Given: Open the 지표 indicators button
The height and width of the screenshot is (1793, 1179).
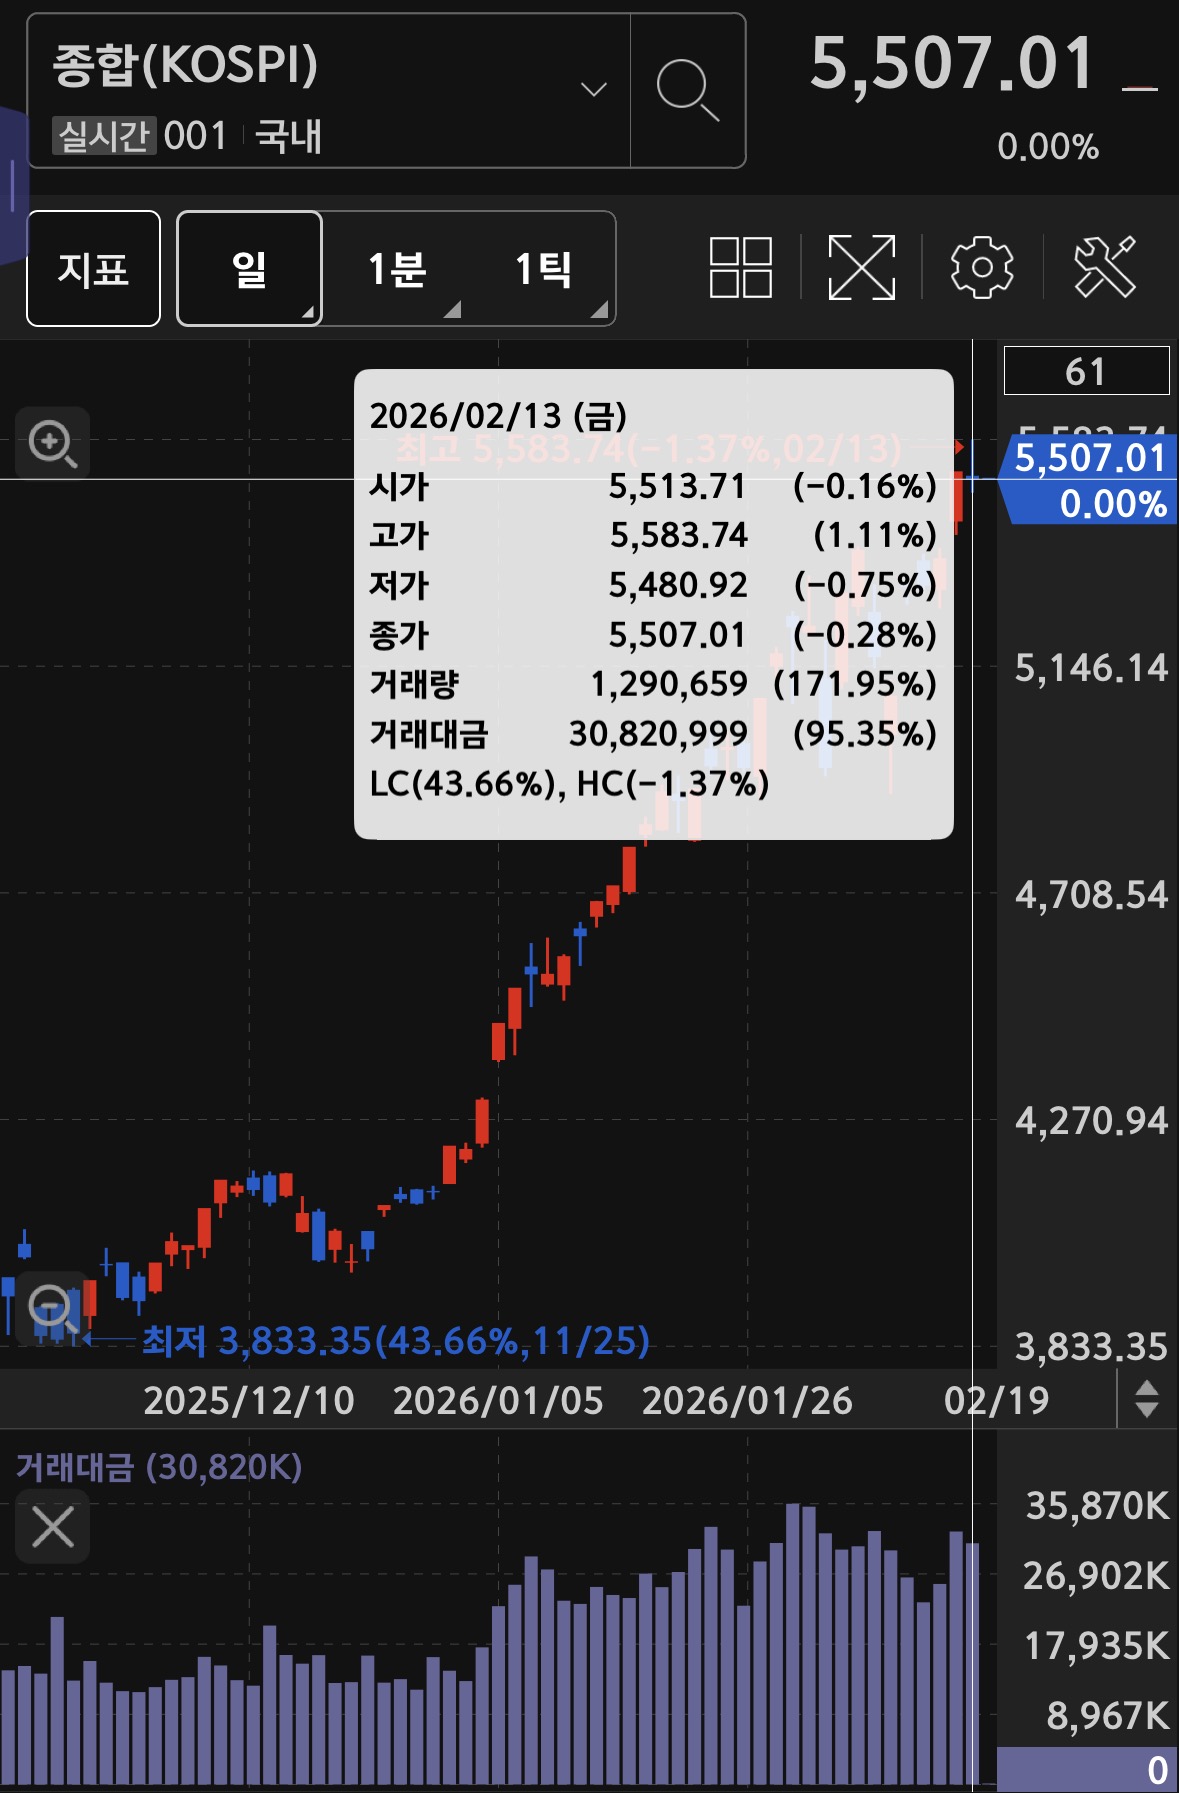Looking at the screenshot, I should pyautogui.click(x=93, y=268).
